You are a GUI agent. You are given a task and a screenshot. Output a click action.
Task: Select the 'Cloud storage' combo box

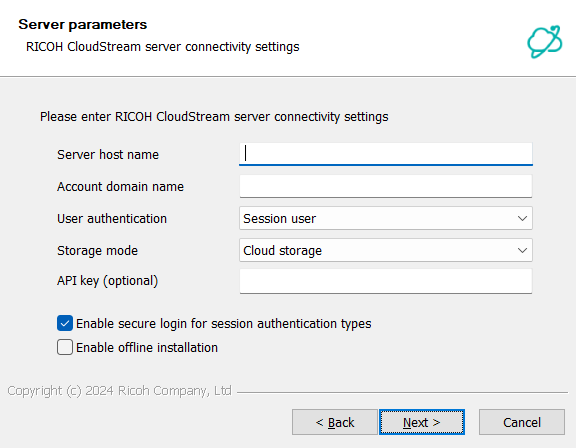pyautogui.click(x=386, y=250)
